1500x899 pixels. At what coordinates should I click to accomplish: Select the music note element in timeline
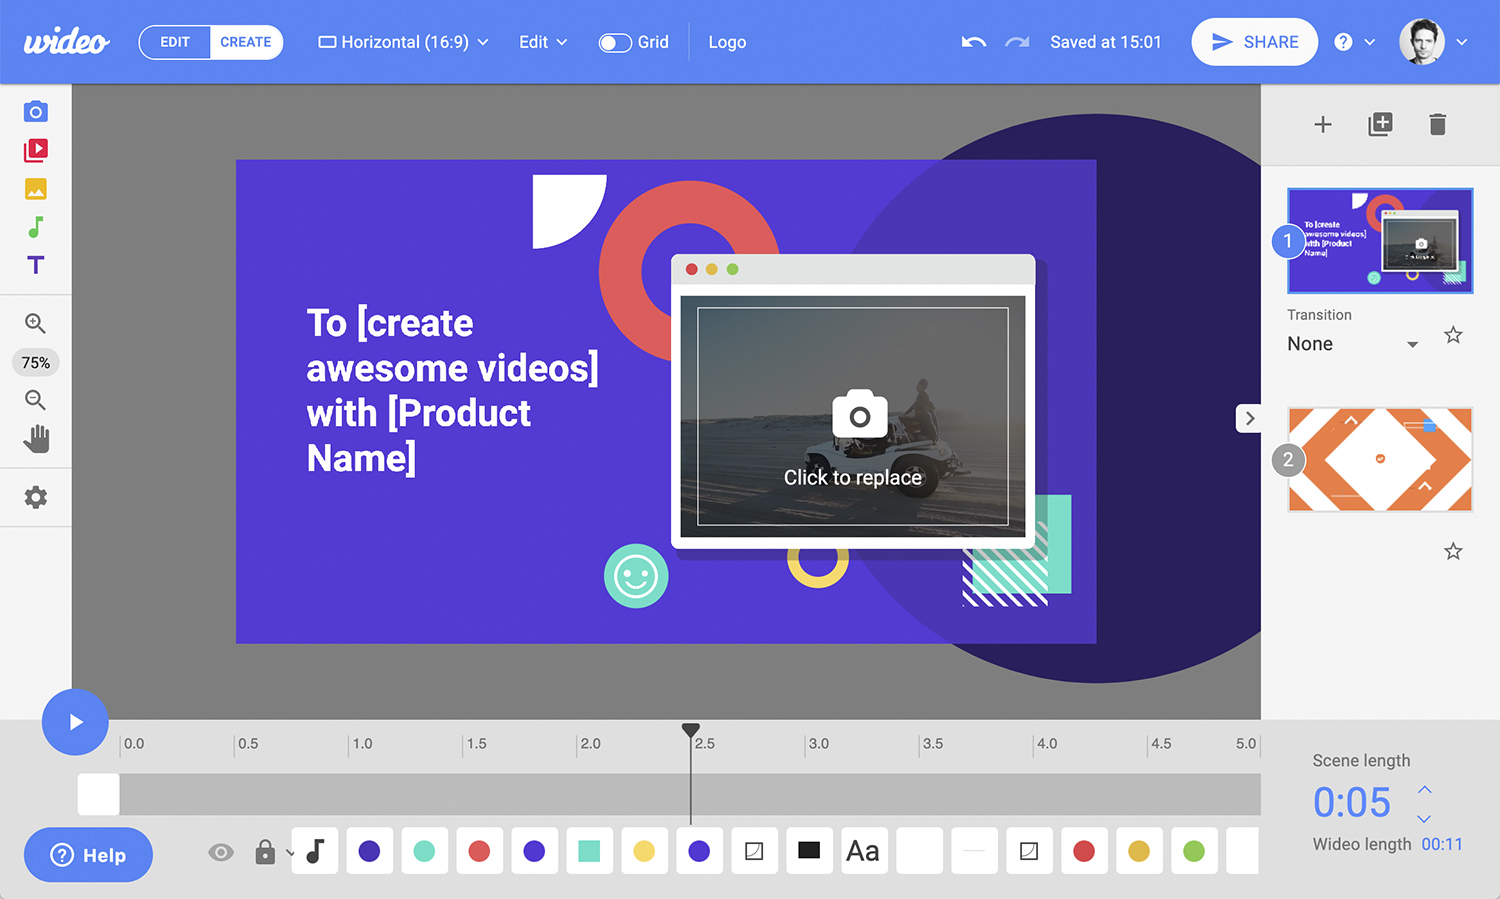point(315,851)
